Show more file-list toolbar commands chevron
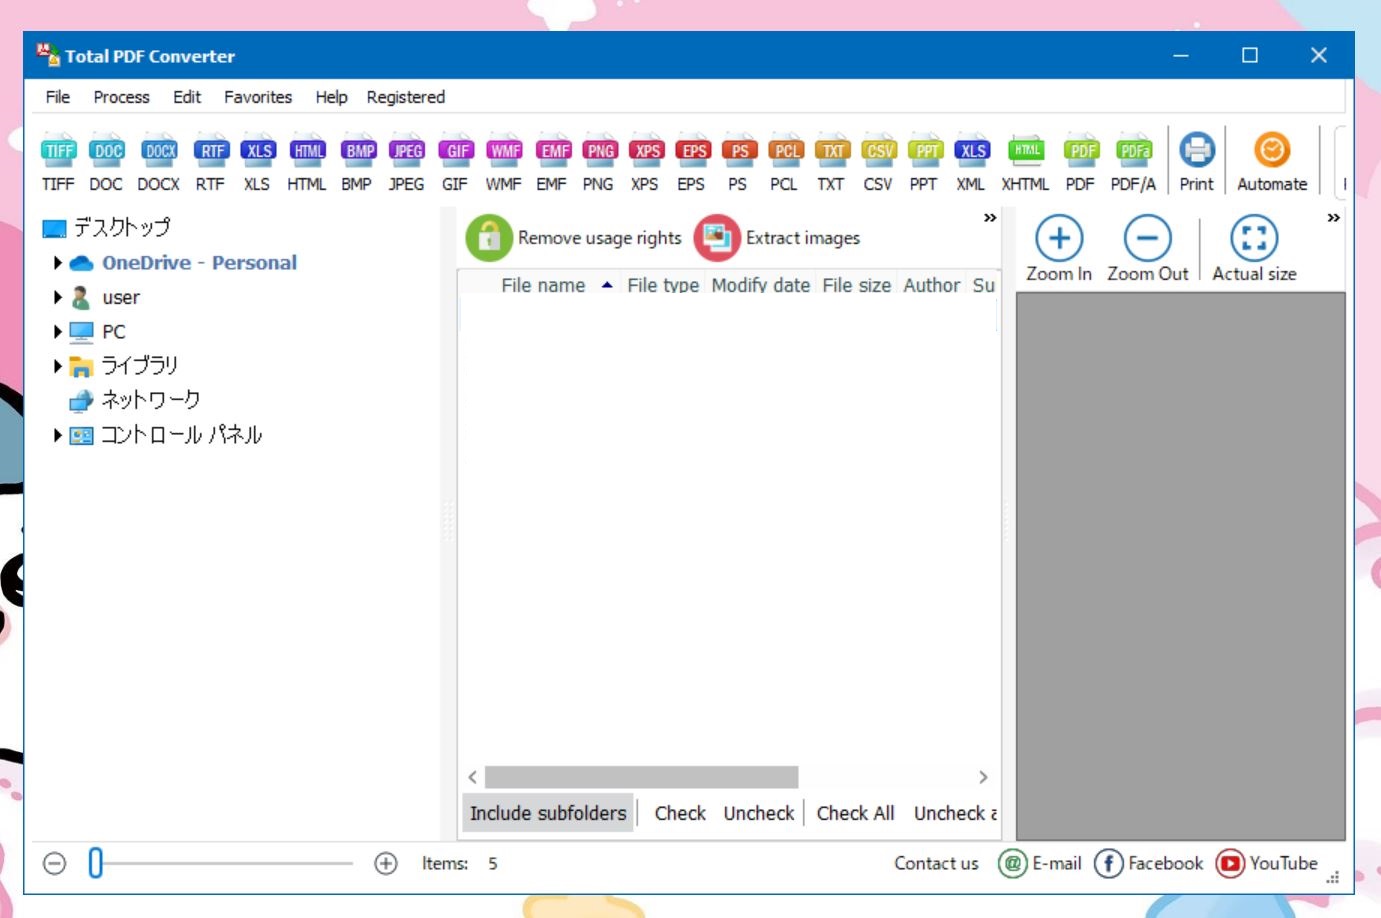The image size is (1381, 918). (x=990, y=218)
